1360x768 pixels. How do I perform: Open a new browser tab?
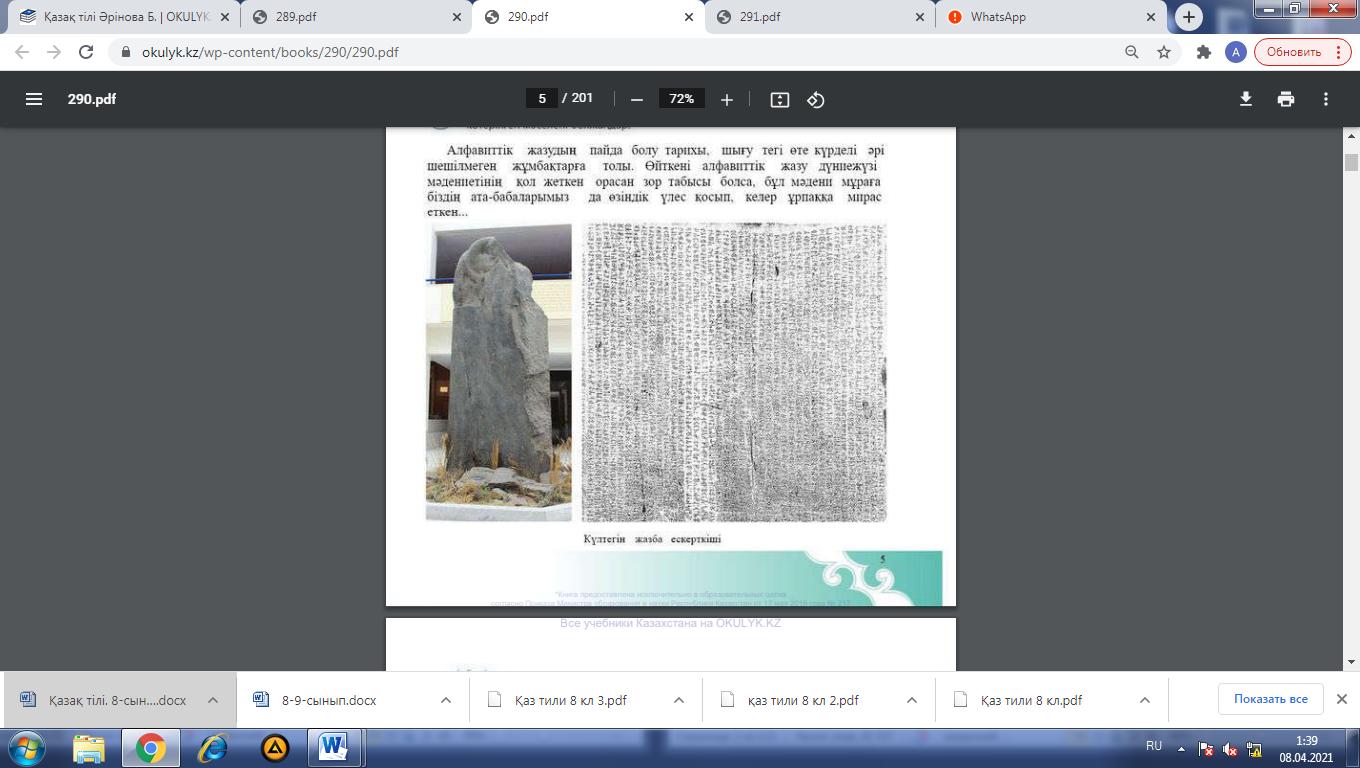(1189, 17)
